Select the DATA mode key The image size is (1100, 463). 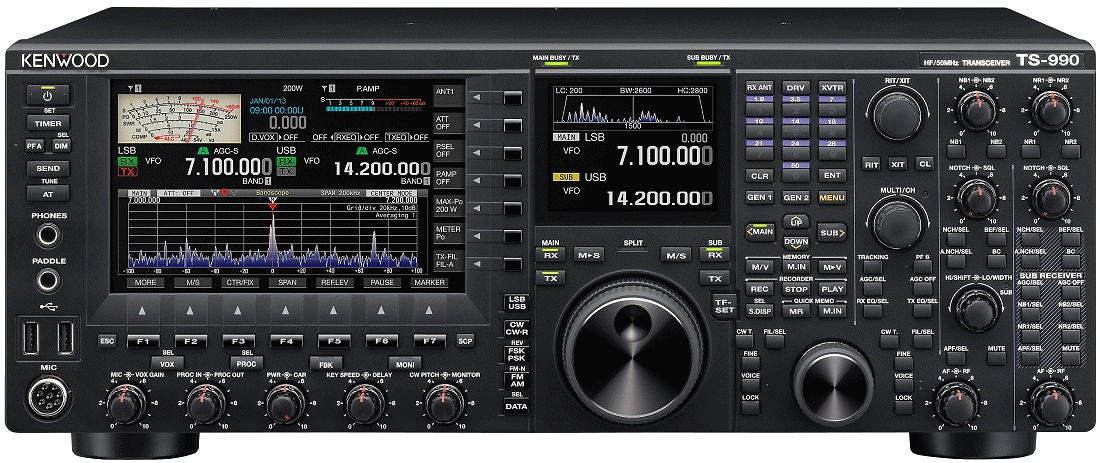pyautogui.click(x=516, y=406)
